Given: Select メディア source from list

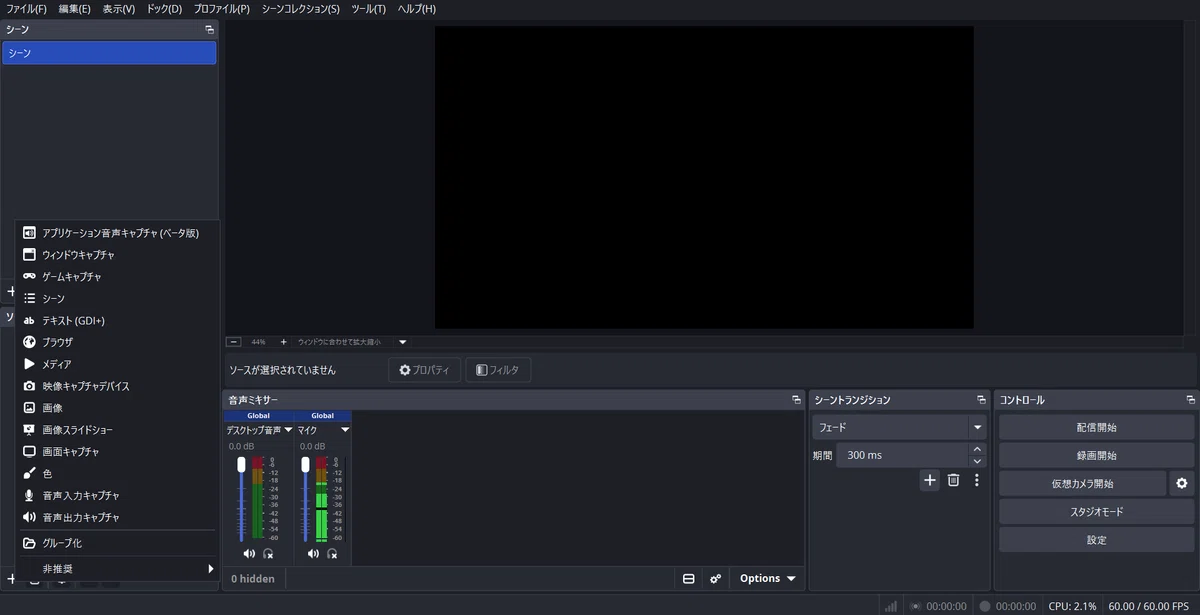Looking at the screenshot, I should 117,364.
